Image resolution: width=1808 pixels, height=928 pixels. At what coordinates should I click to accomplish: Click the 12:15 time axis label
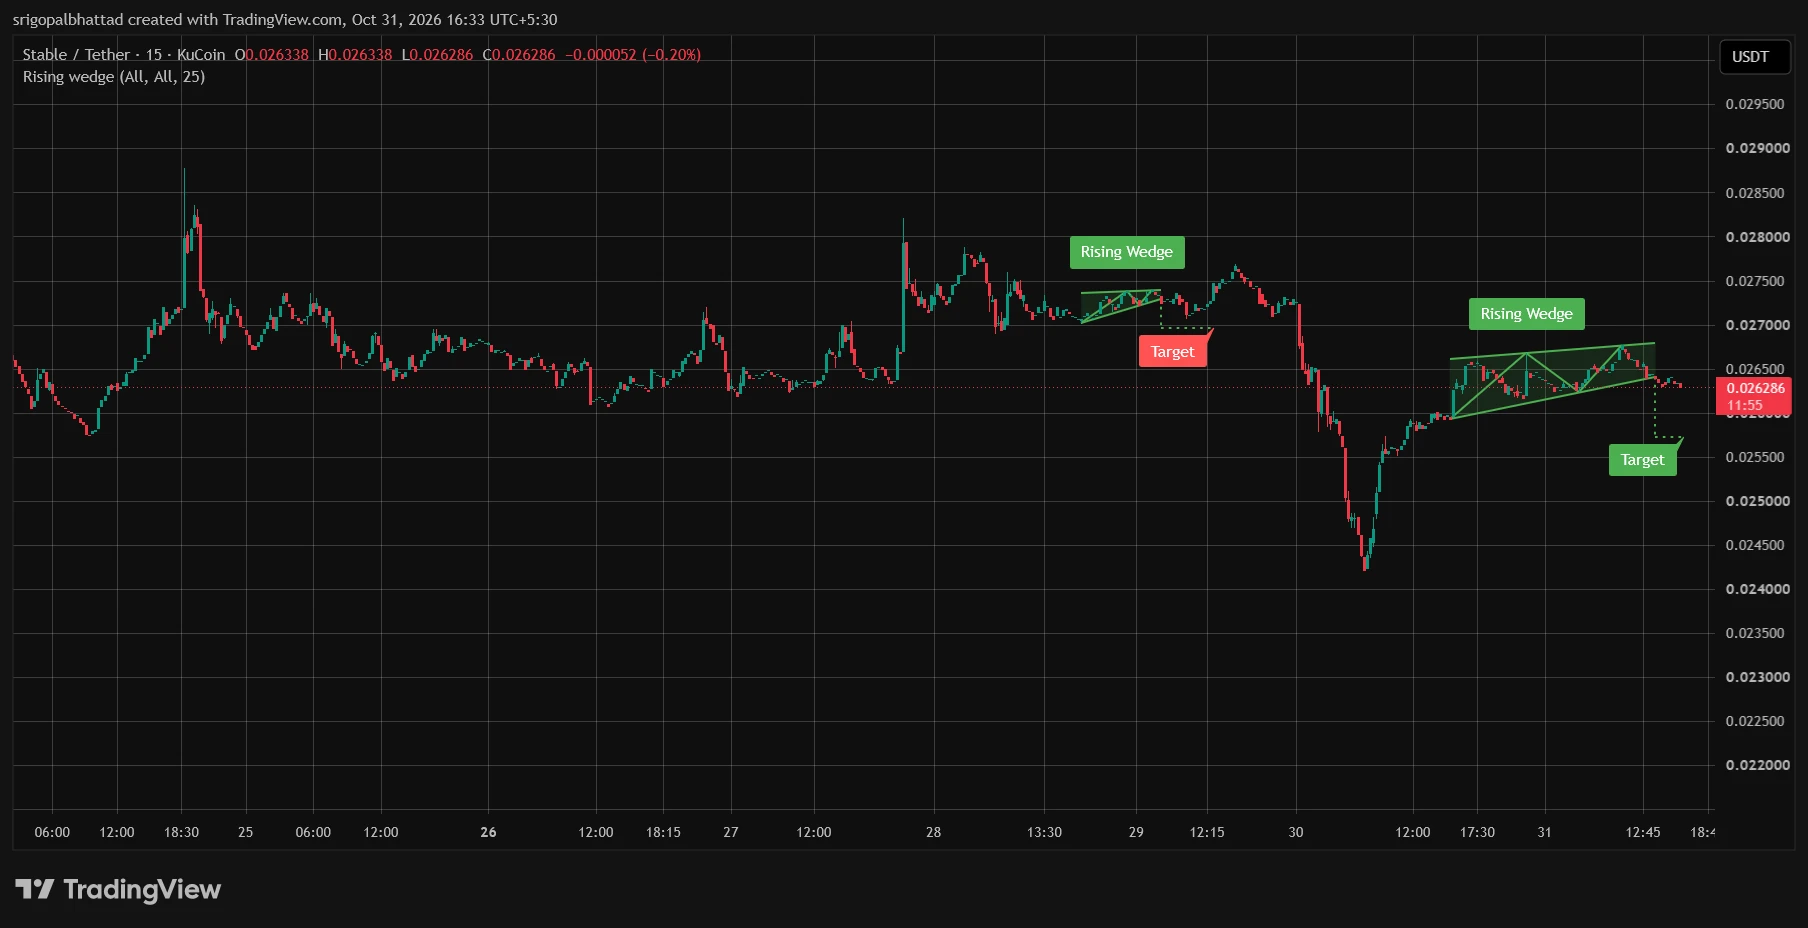pos(1207,832)
